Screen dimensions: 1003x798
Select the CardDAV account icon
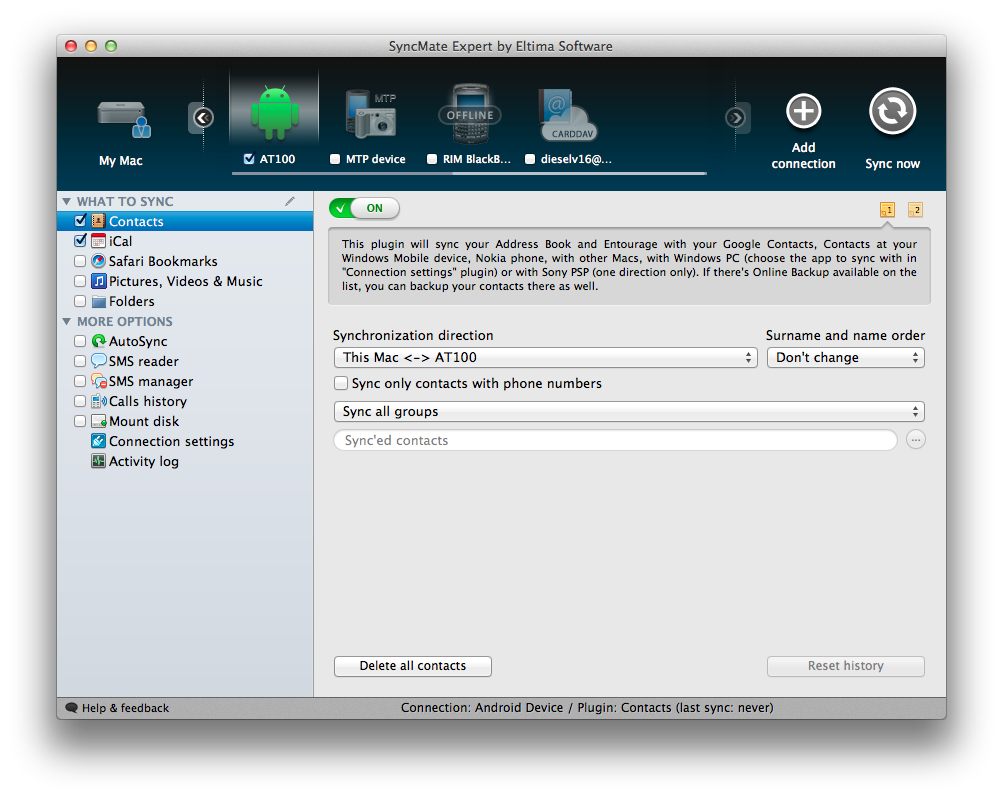tap(567, 114)
